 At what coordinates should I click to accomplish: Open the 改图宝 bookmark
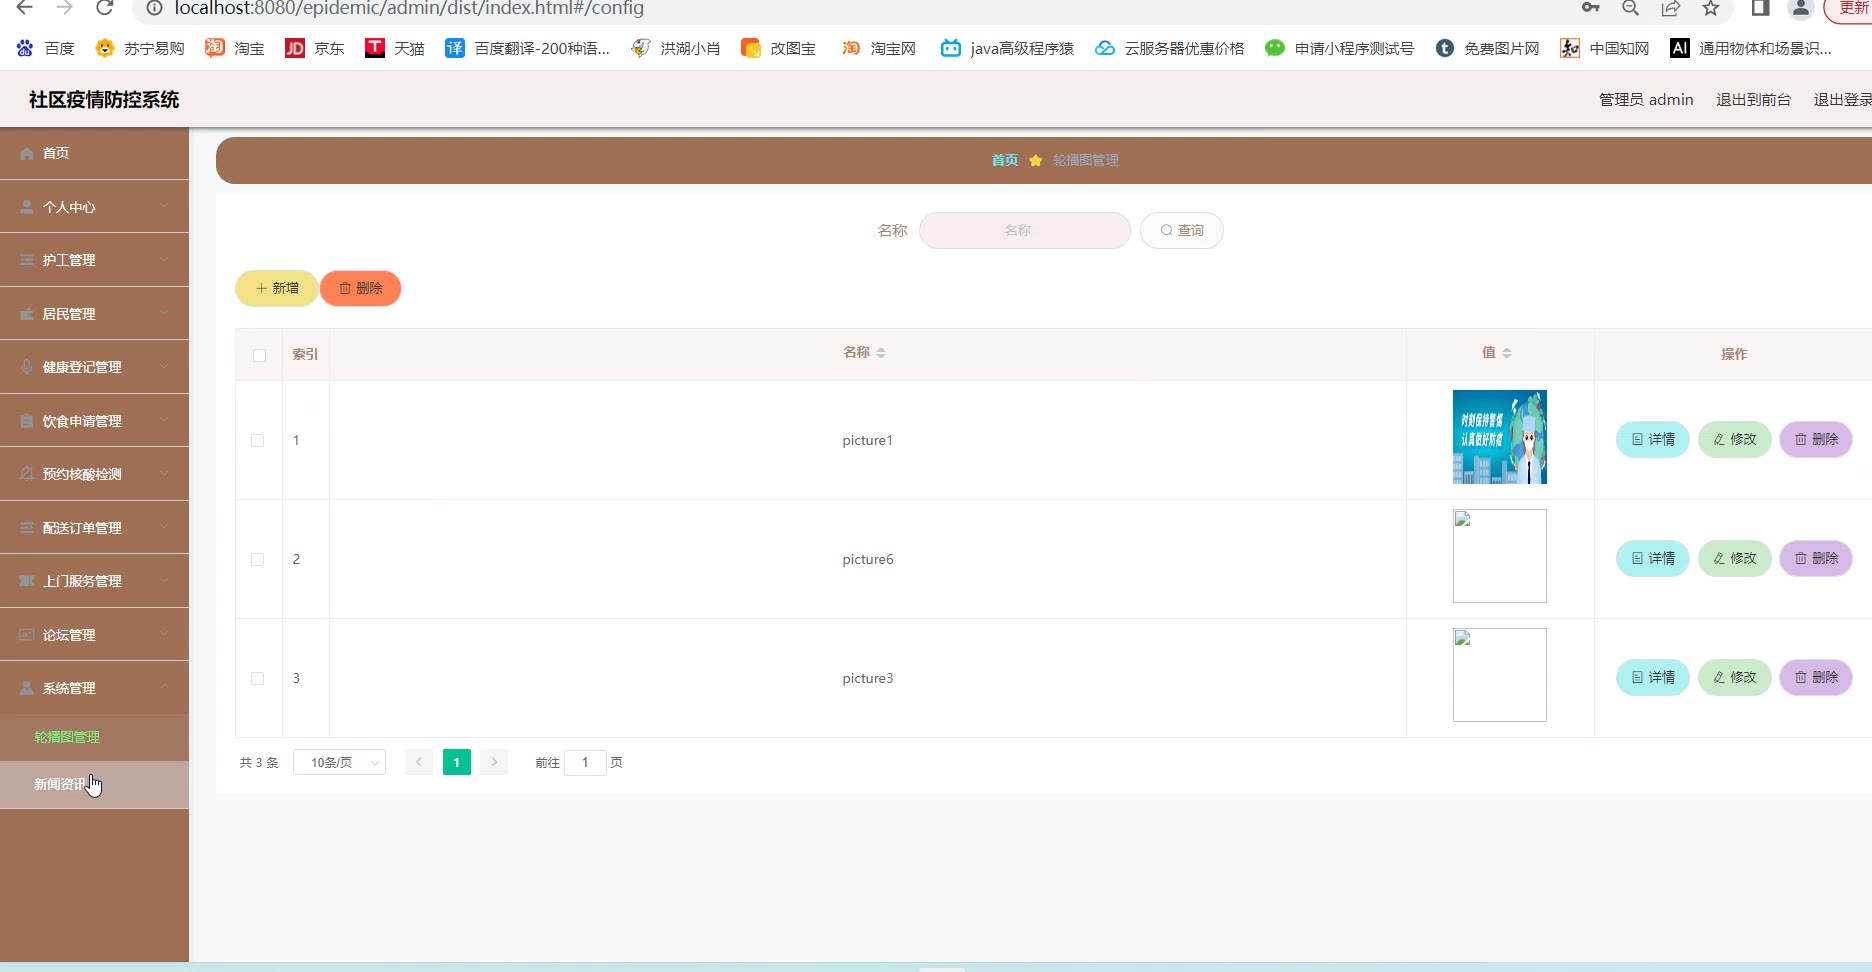(x=778, y=48)
